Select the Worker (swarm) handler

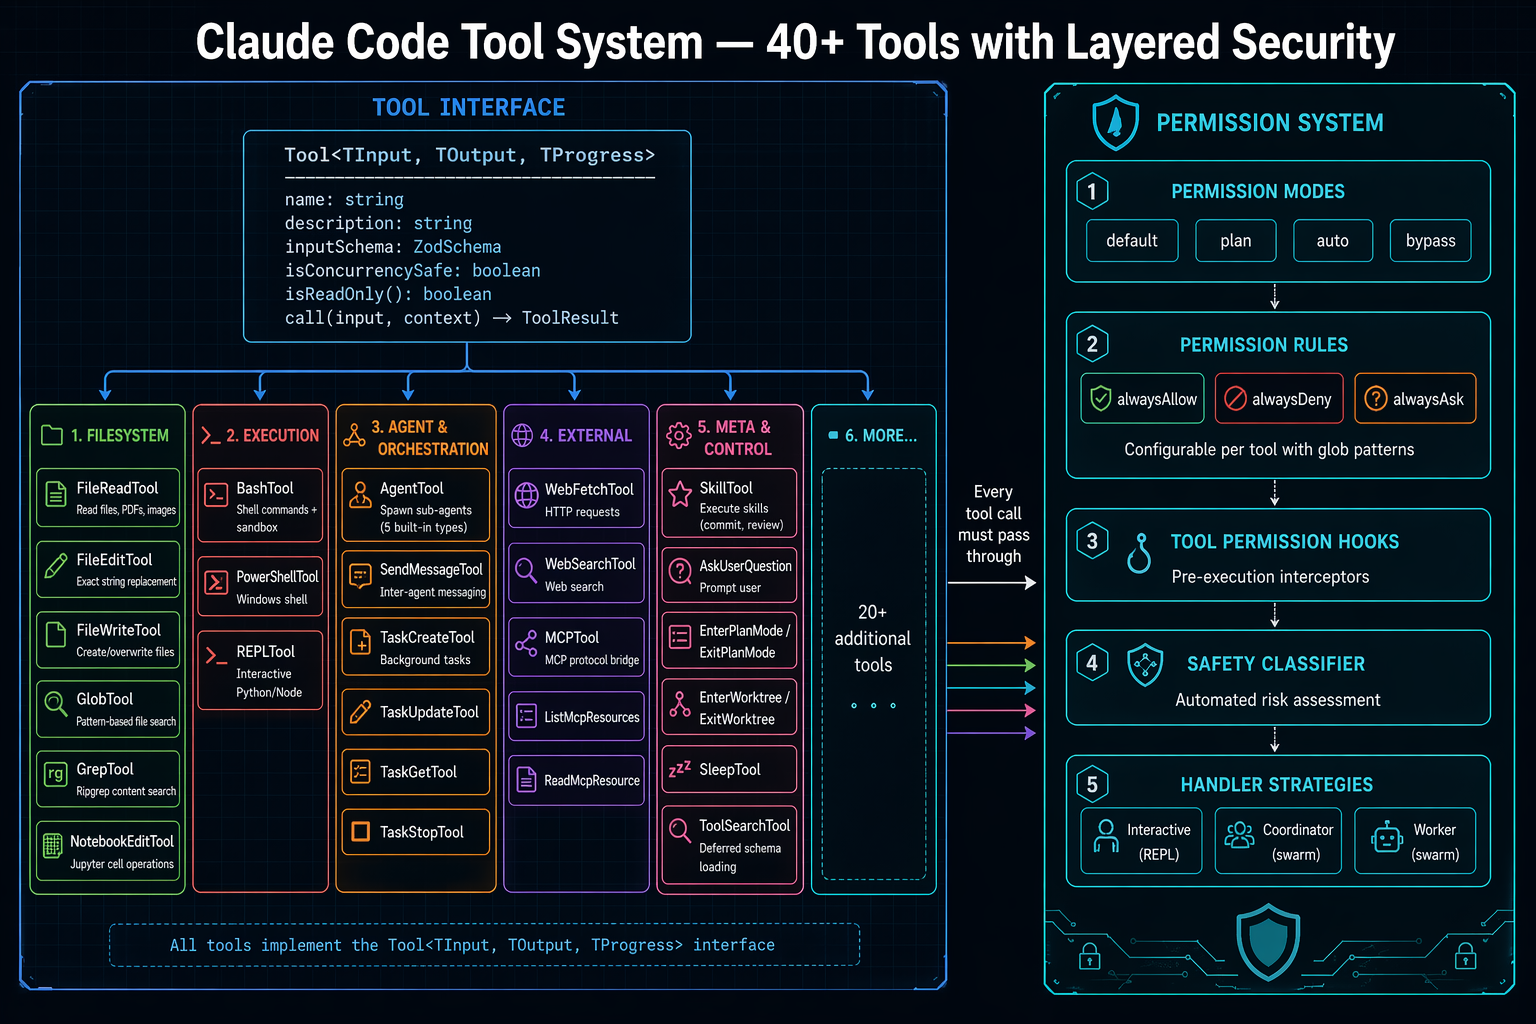tap(1415, 841)
